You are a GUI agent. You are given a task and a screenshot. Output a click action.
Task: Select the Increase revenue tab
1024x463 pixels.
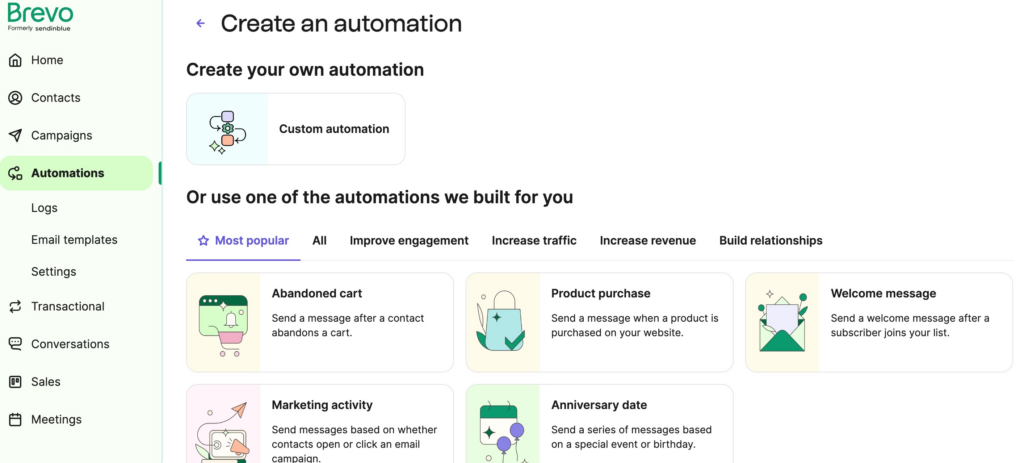coord(647,241)
